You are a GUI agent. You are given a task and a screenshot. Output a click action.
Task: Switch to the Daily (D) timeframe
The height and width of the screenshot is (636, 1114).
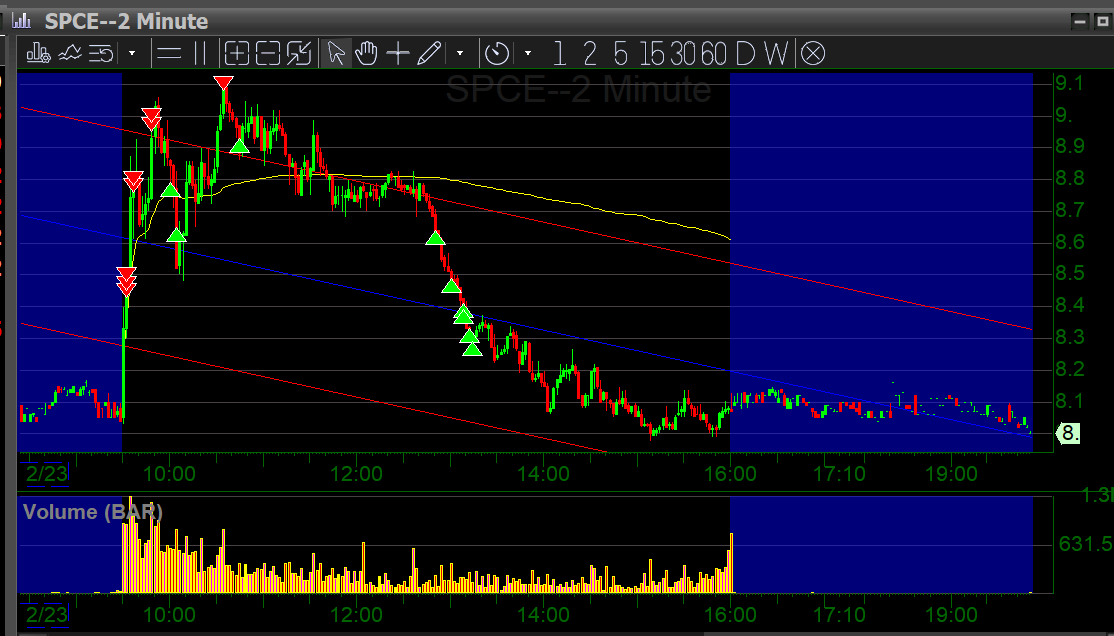click(x=745, y=53)
